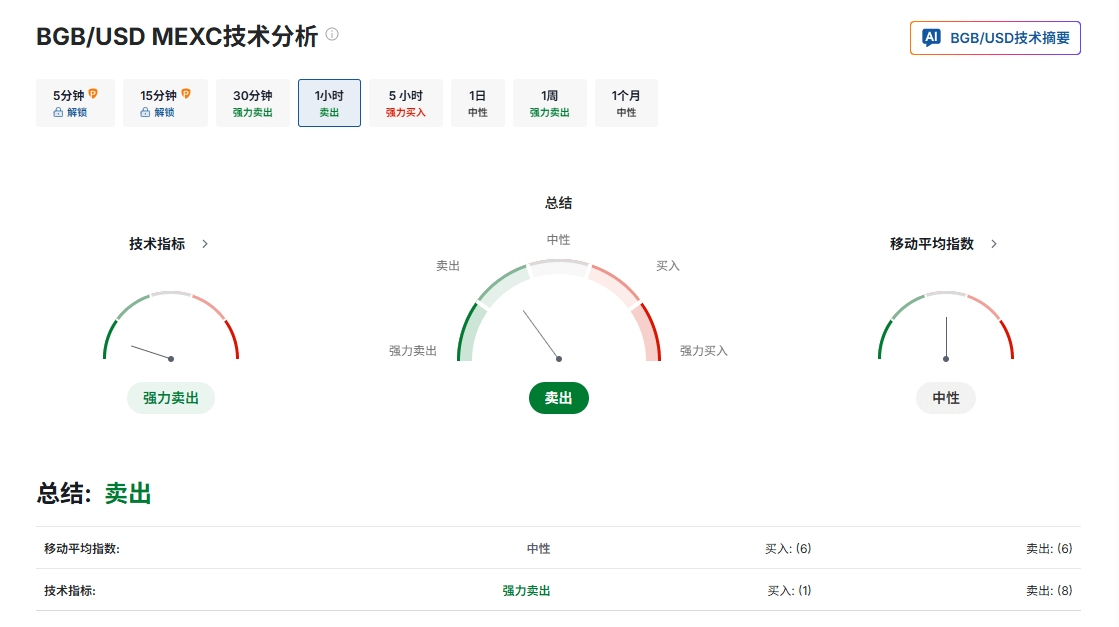The image size is (1119, 627).
Task: Click the lock icon under 15分钟
Action: pos(145,113)
